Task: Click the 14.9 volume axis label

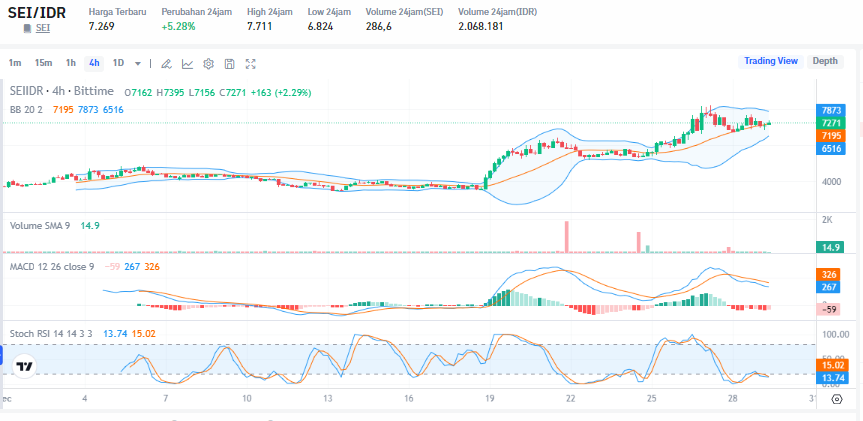Action: tap(830, 247)
